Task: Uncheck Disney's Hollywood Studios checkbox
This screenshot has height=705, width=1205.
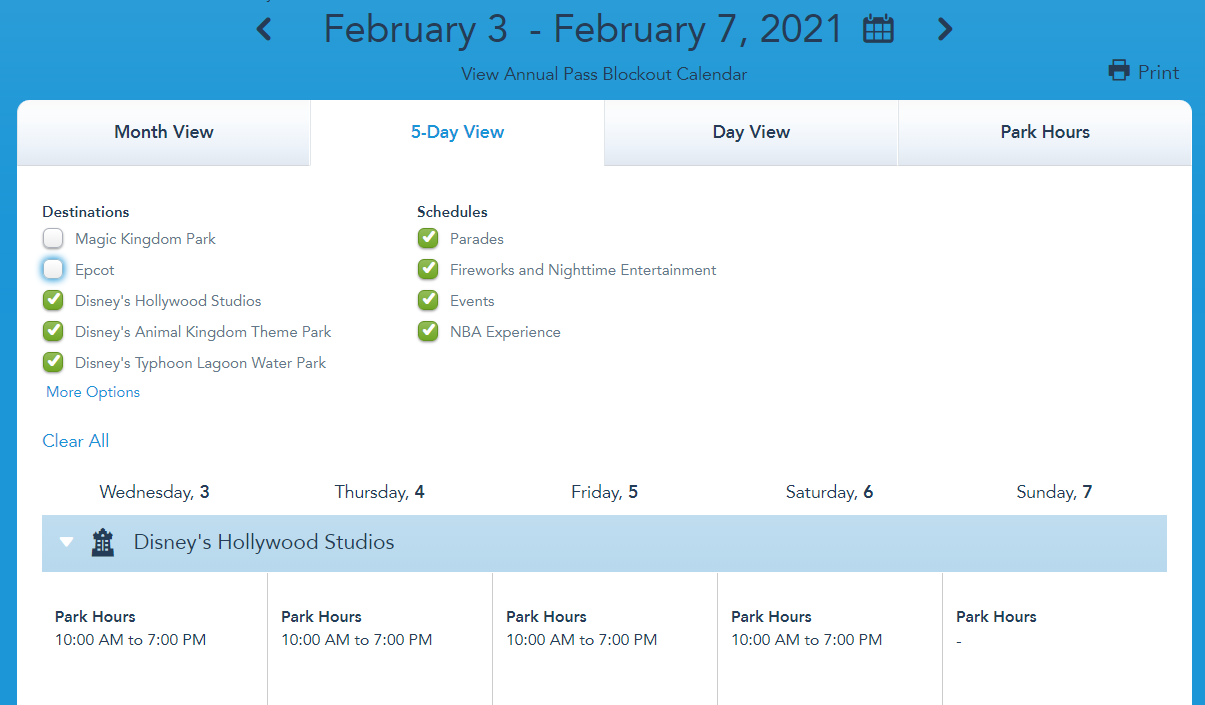Action: tap(53, 301)
